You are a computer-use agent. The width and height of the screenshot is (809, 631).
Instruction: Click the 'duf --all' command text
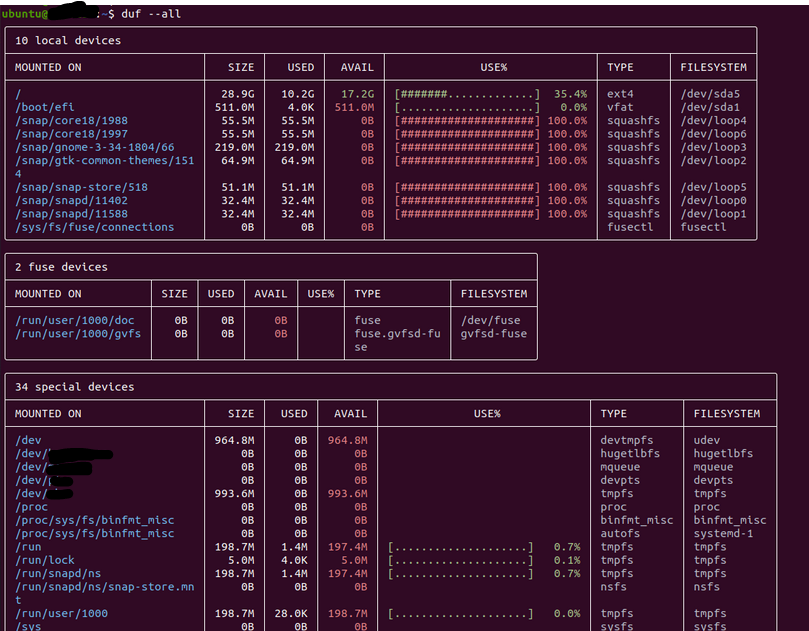tap(151, 14)
